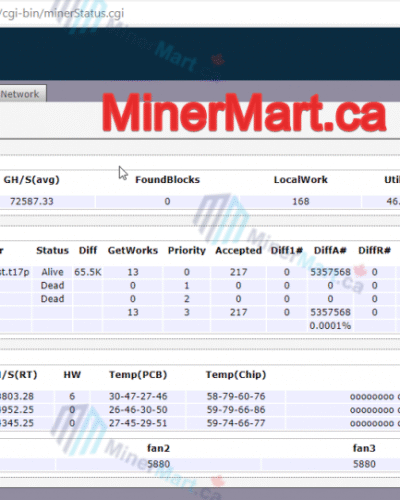
Task: Select the fan3 speed 5880
Action: pyautogui.click(x=364, y=464)
